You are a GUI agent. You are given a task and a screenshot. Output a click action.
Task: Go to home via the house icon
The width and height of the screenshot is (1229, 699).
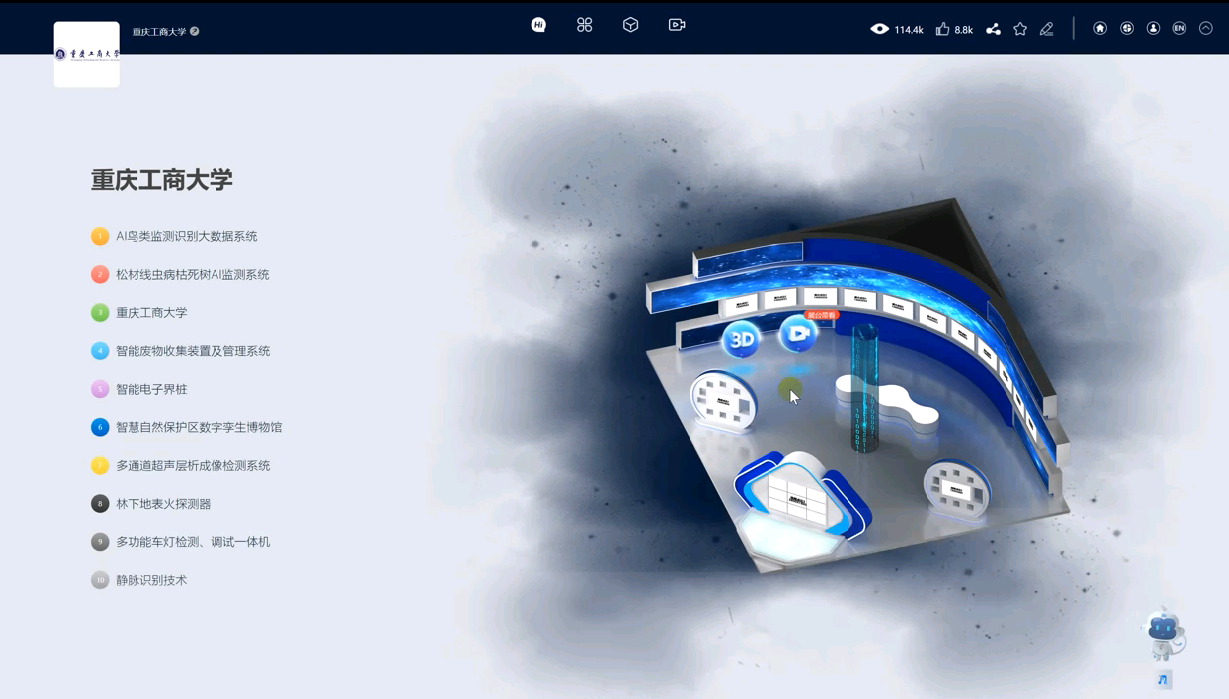(x=1100, y=29)
